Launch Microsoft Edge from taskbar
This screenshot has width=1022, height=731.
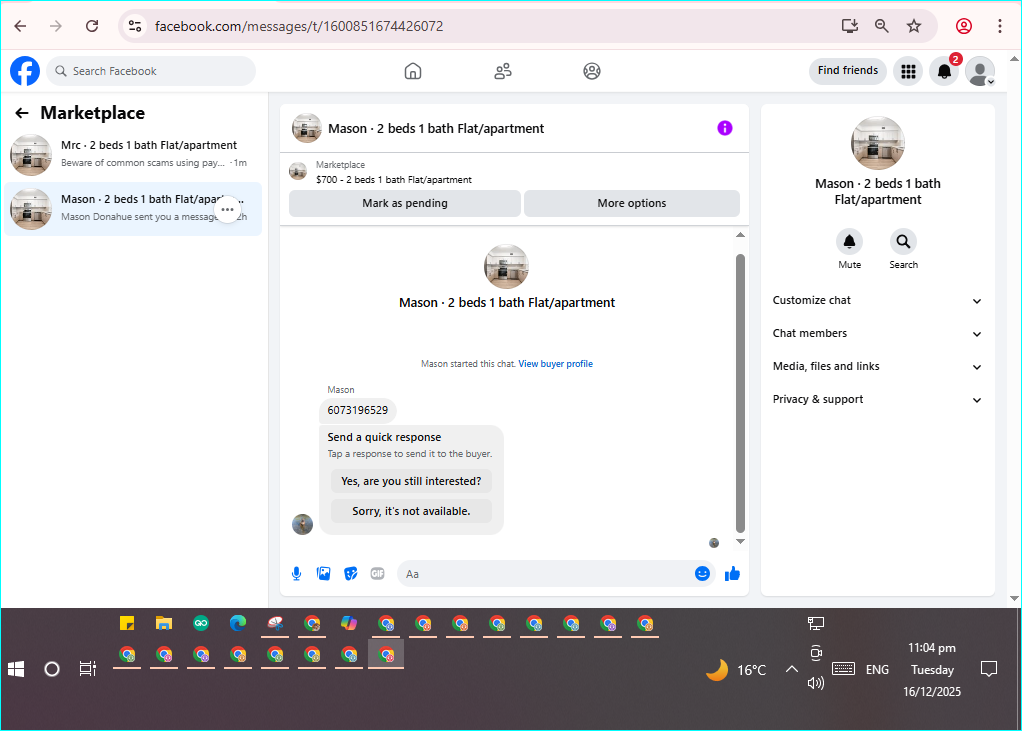[238, 624]
